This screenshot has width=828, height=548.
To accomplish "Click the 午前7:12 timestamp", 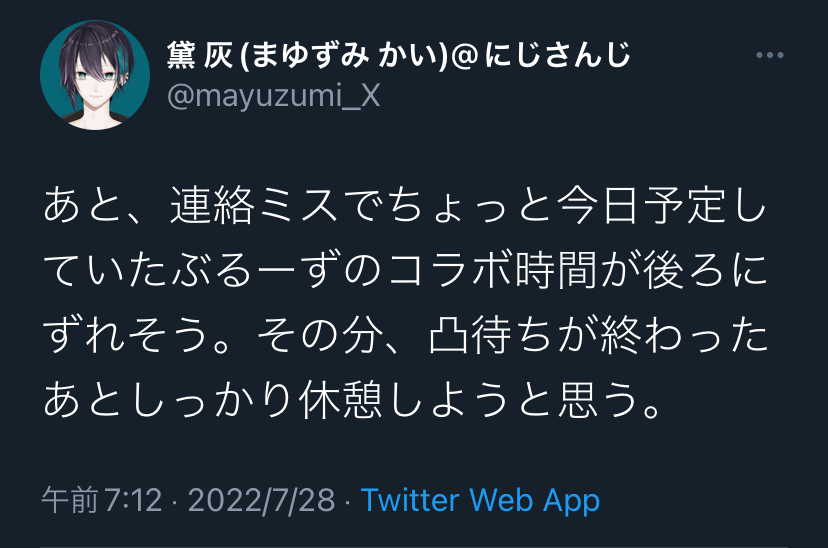I will (x=101, y=500).
